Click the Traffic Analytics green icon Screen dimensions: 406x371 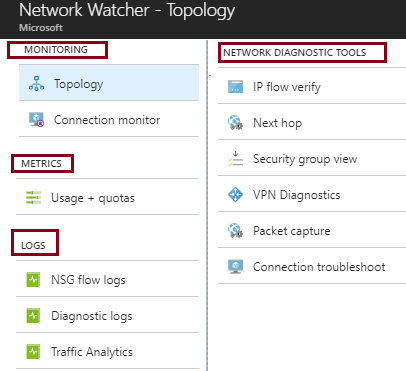(33, 351)
